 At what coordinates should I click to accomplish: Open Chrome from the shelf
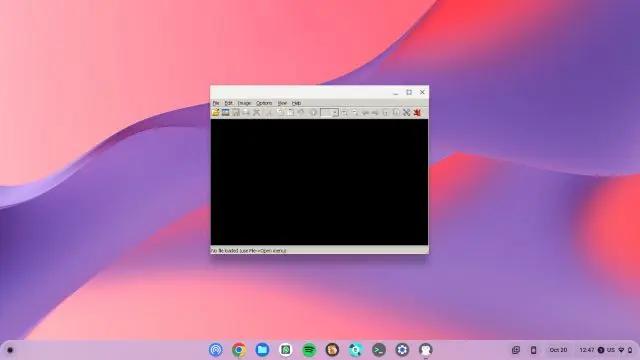coord(239,350)
